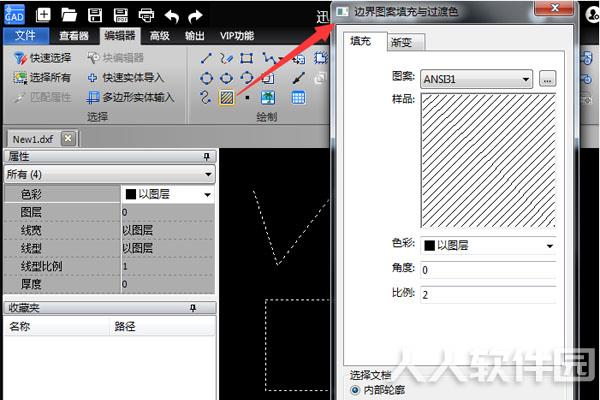Click the 角度 angle input field
This screenshot has width=600, height=400.
488,270
